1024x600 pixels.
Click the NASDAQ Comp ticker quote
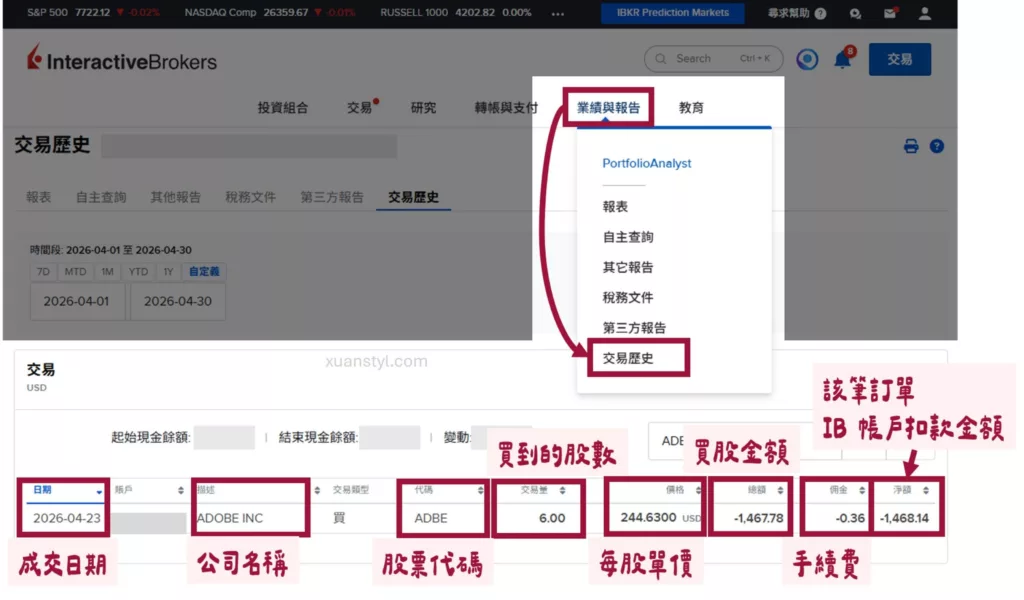[x=269, y=12]
